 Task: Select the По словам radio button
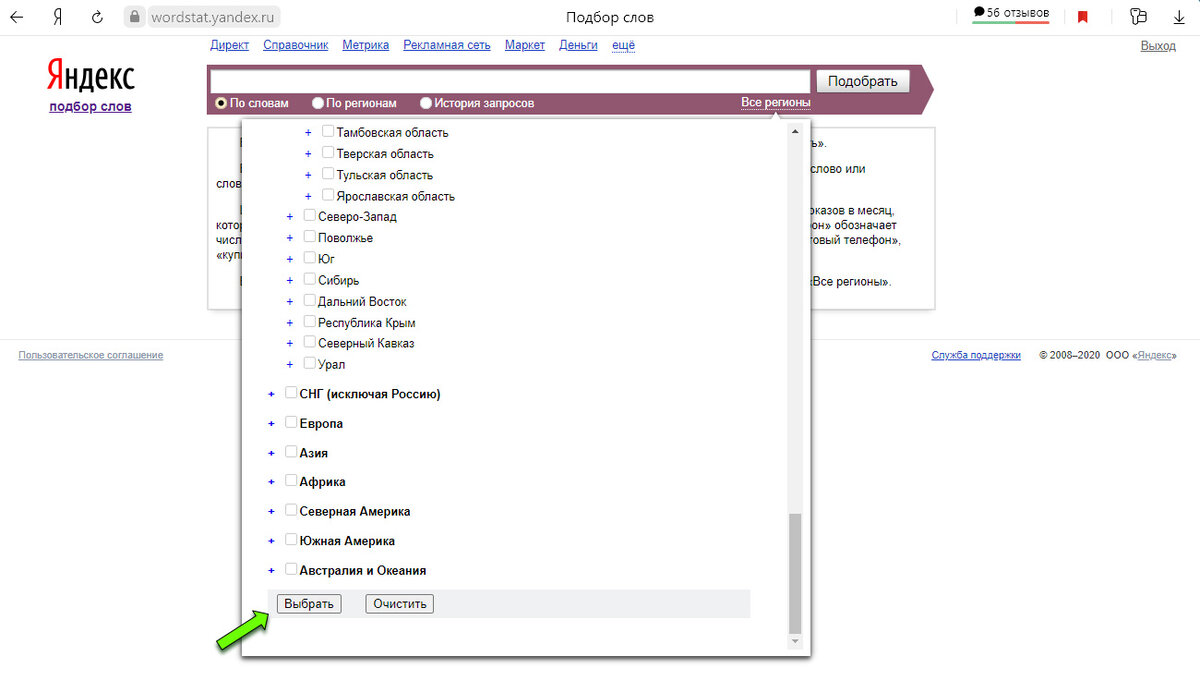coord(221,103)
